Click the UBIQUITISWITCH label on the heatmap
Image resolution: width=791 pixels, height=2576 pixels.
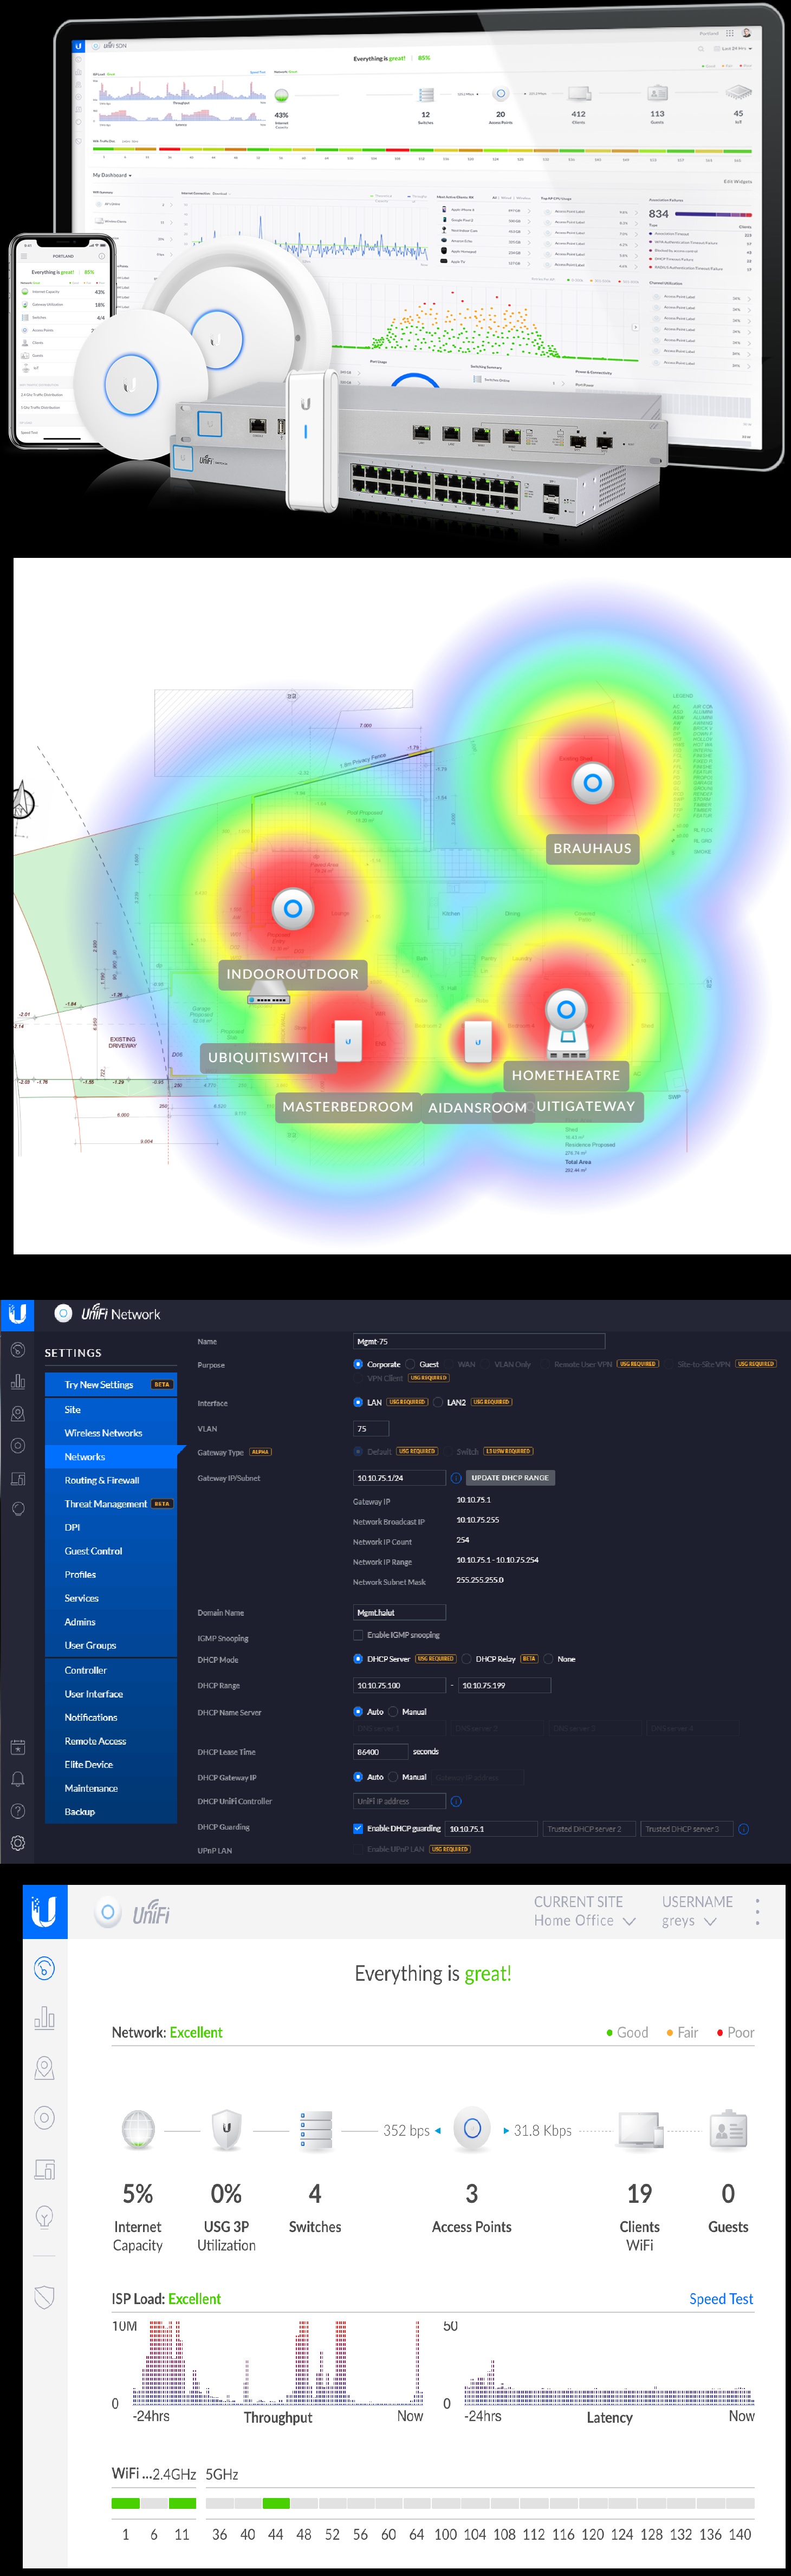268,1057
